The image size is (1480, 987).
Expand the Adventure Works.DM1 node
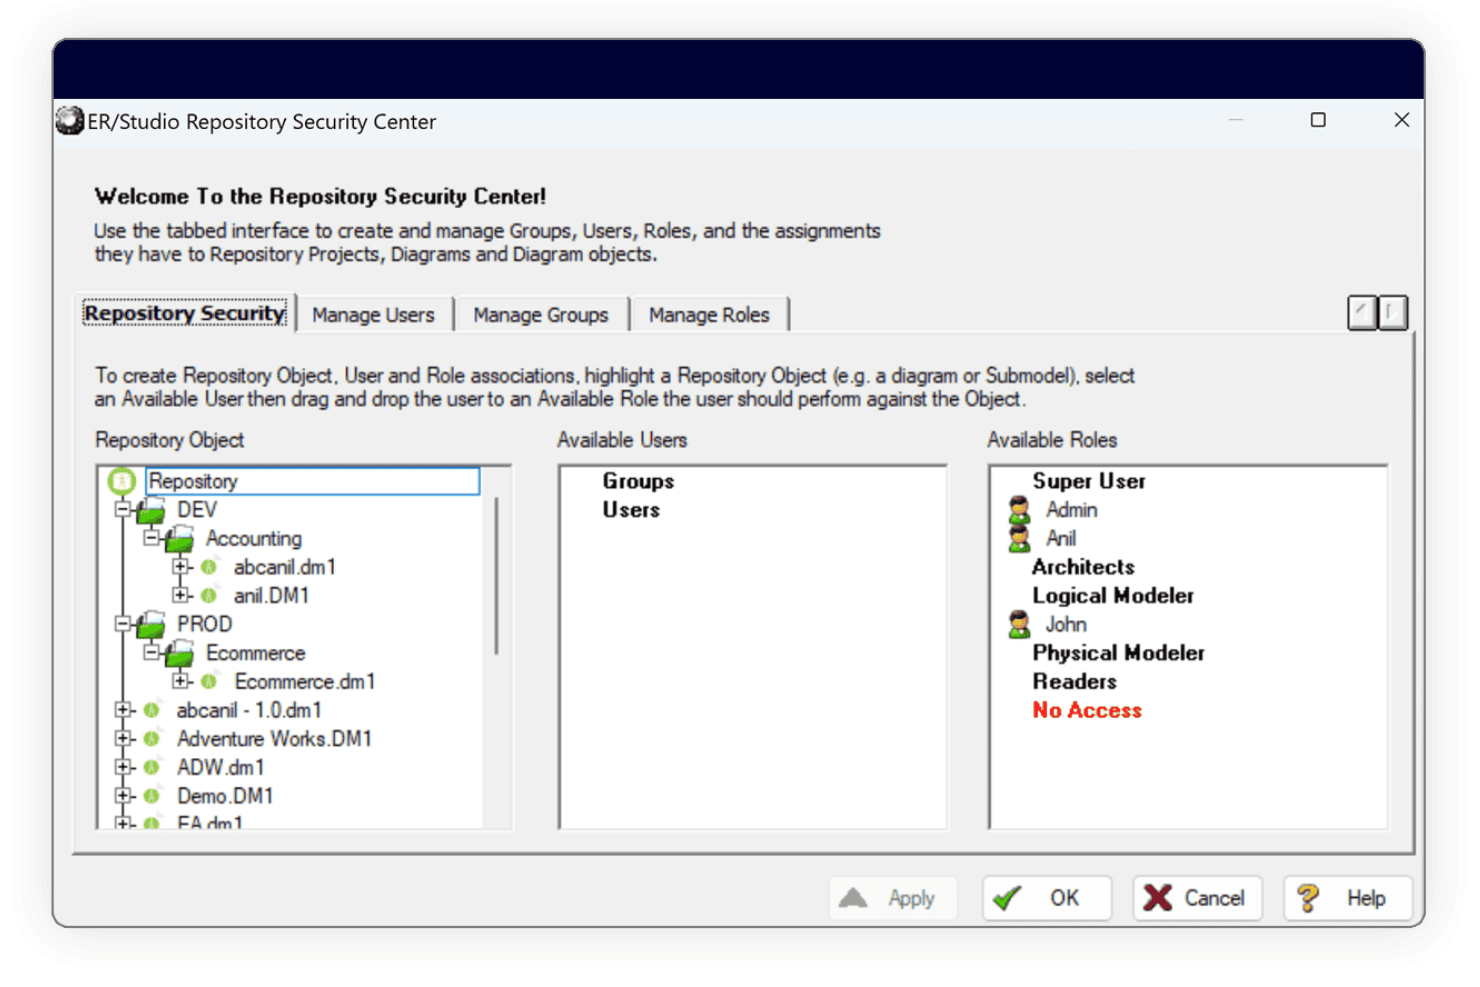pos(123,738)
